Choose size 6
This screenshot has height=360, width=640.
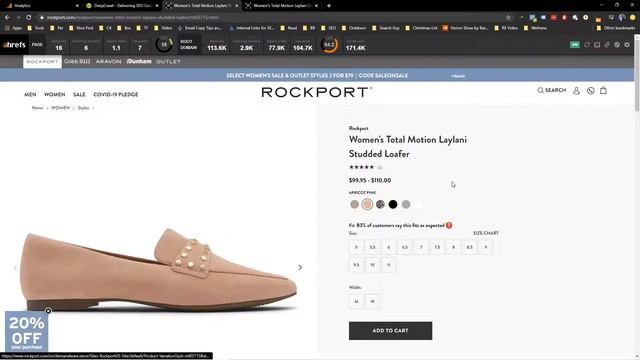point(389,247)
